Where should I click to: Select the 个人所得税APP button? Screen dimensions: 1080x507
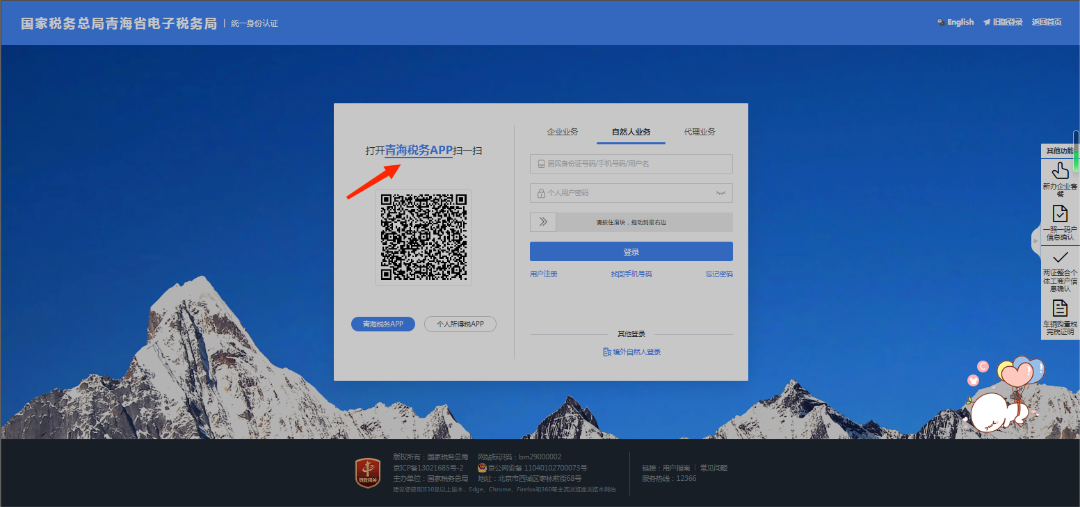coord(460,324)
